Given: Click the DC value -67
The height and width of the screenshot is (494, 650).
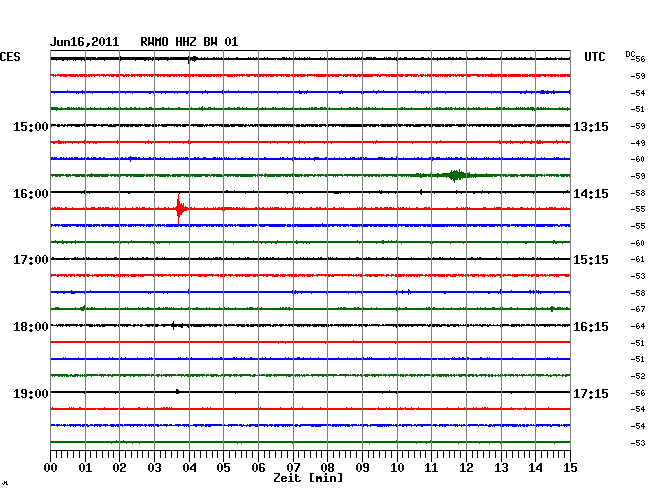Looking at the screenshot, I should [x=638, y=309].
